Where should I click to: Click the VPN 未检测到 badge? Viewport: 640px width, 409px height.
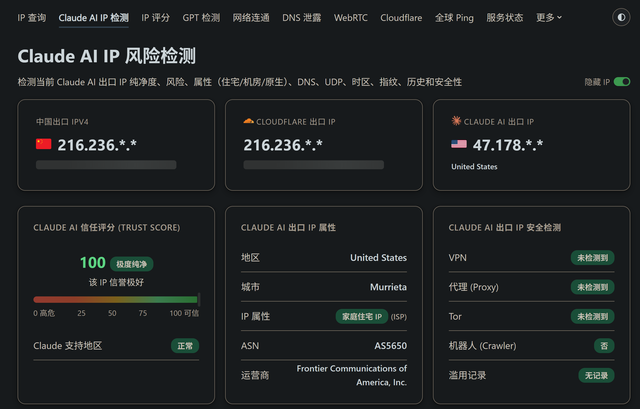[x=592, y=258]
